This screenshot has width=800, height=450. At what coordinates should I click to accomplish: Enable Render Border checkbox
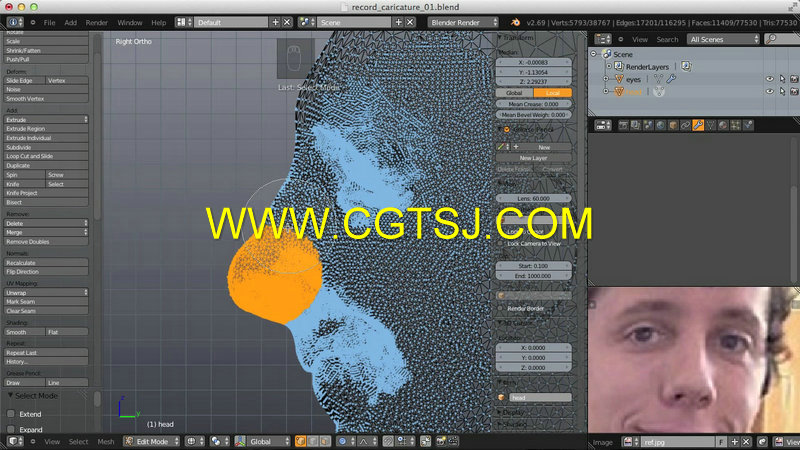[x=501, y=308]
